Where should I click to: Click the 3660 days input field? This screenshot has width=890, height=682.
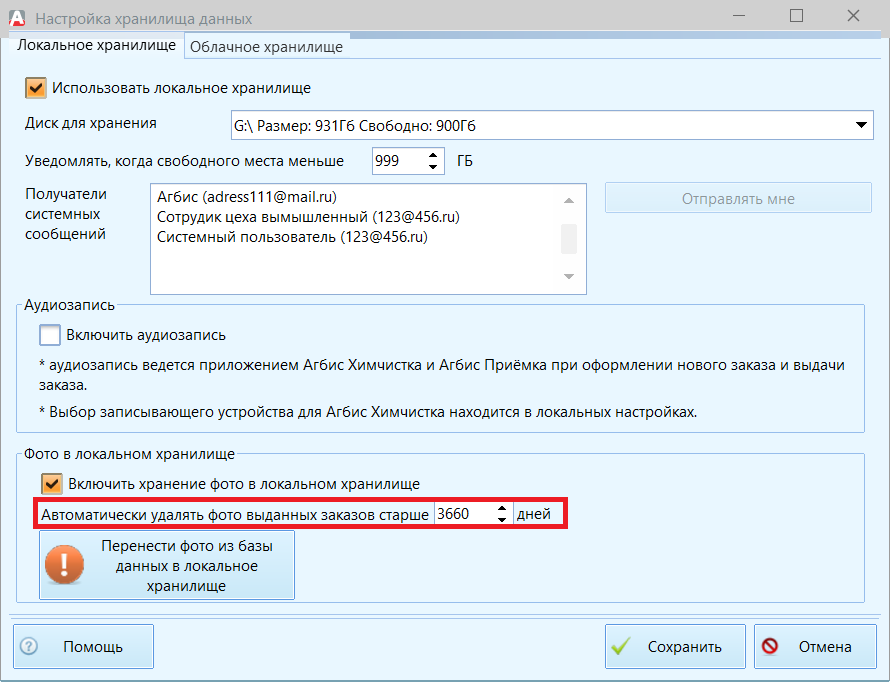pos(464,514)
